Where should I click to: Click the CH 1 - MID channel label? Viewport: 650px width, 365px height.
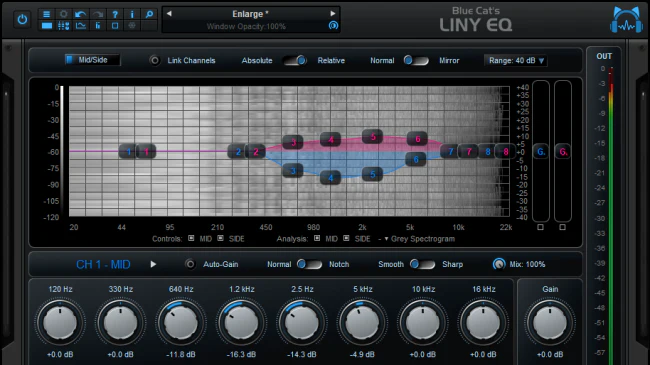tap(103, 265)
